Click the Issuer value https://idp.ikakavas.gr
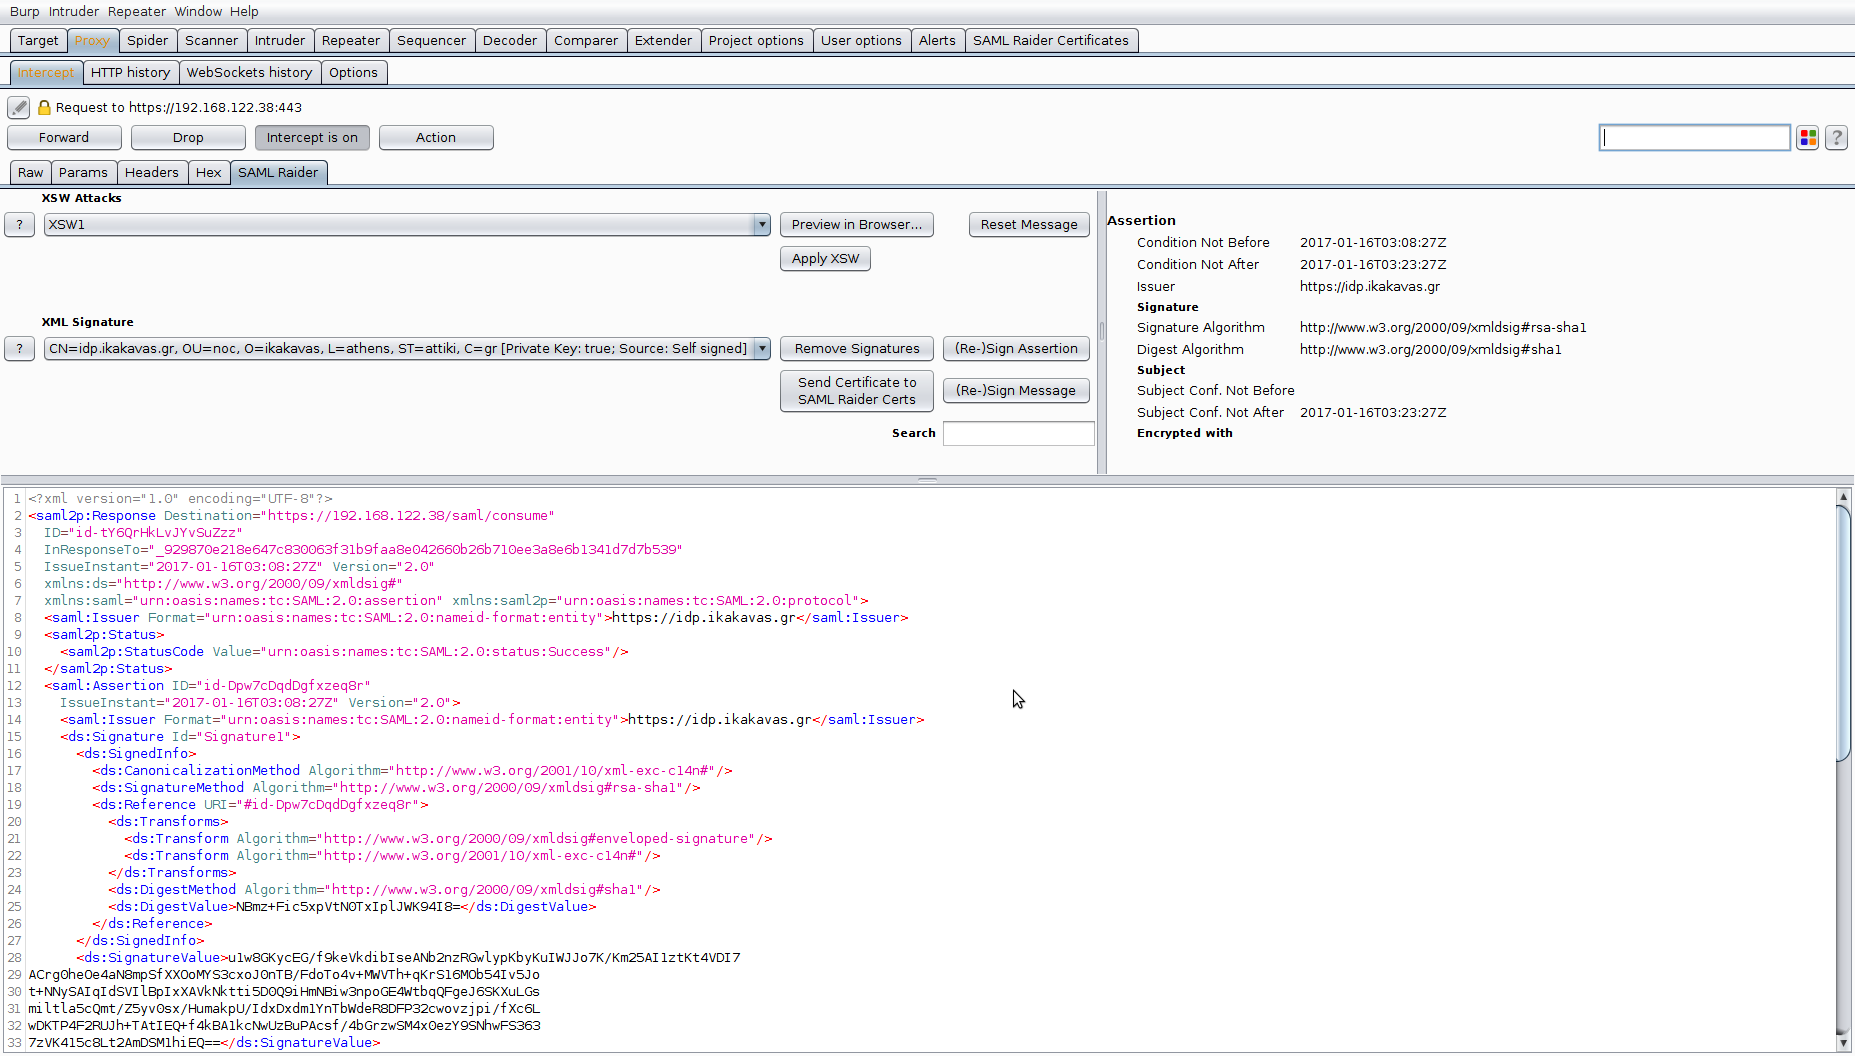 1370,287
